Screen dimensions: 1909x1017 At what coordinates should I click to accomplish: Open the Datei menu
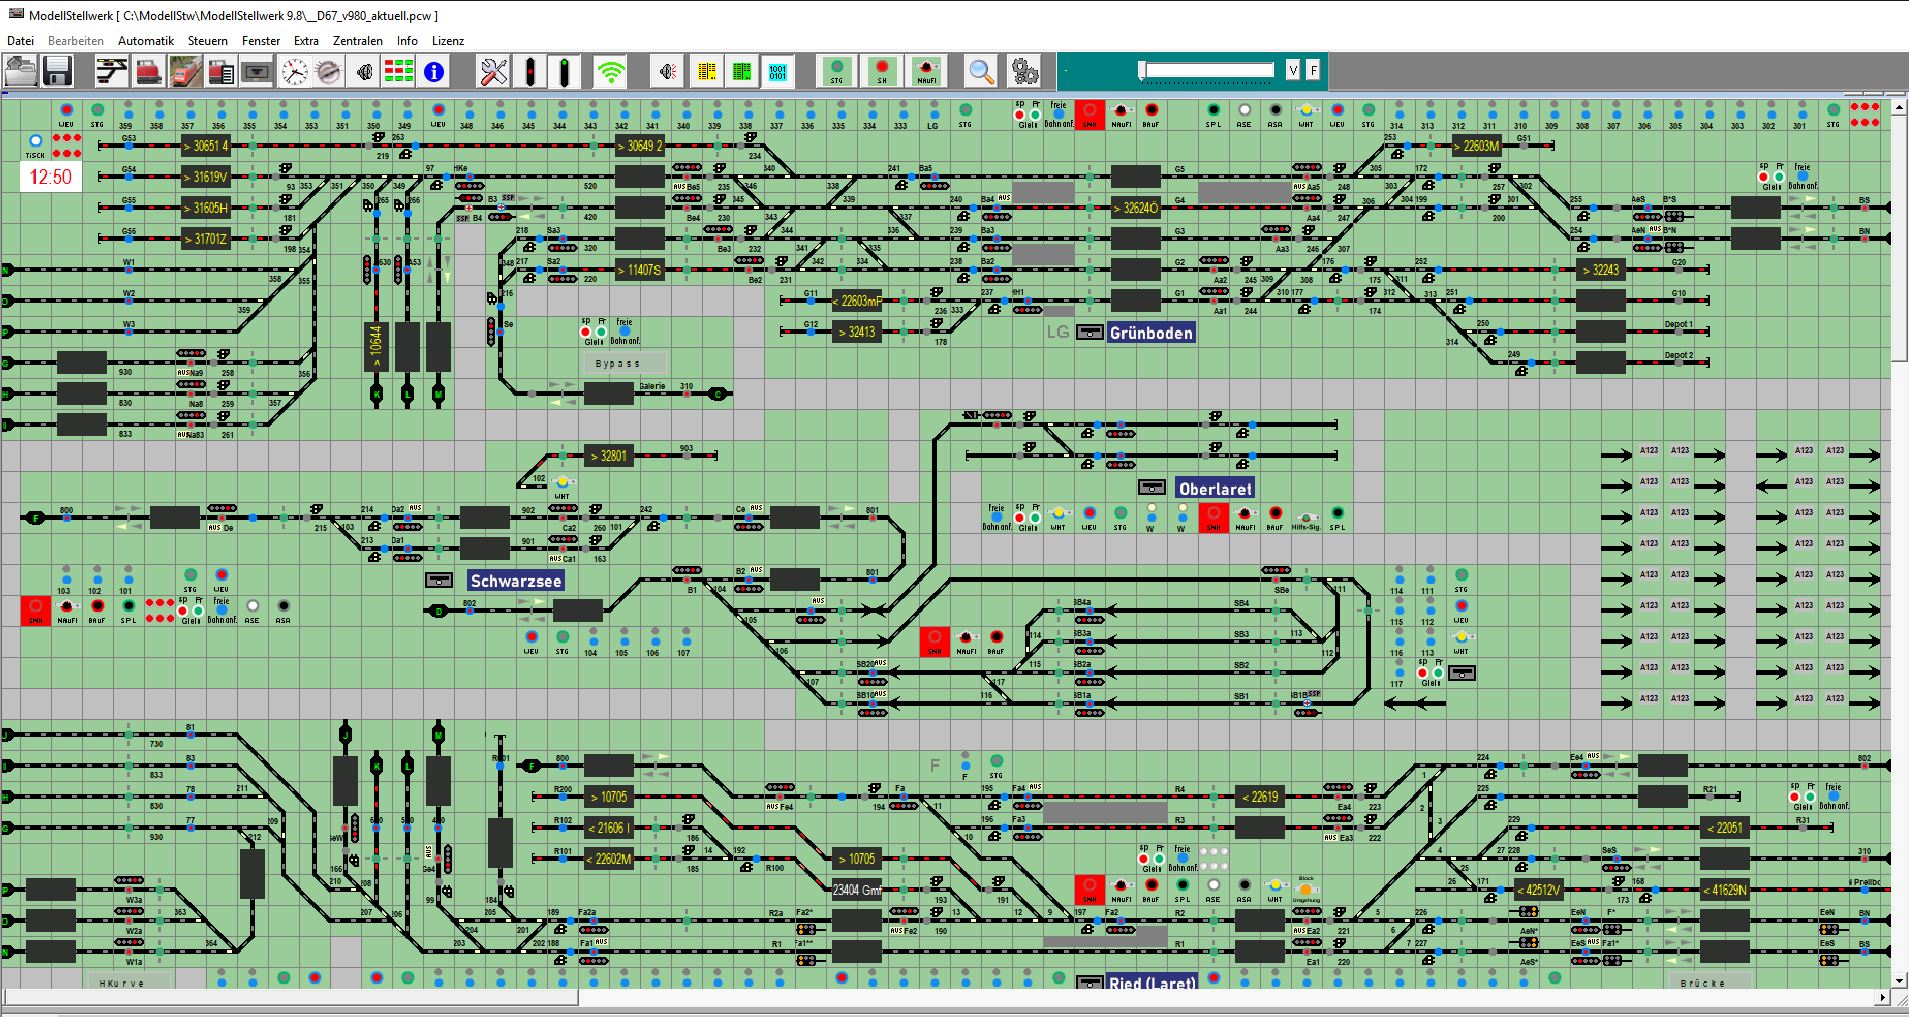pos(20,41)
